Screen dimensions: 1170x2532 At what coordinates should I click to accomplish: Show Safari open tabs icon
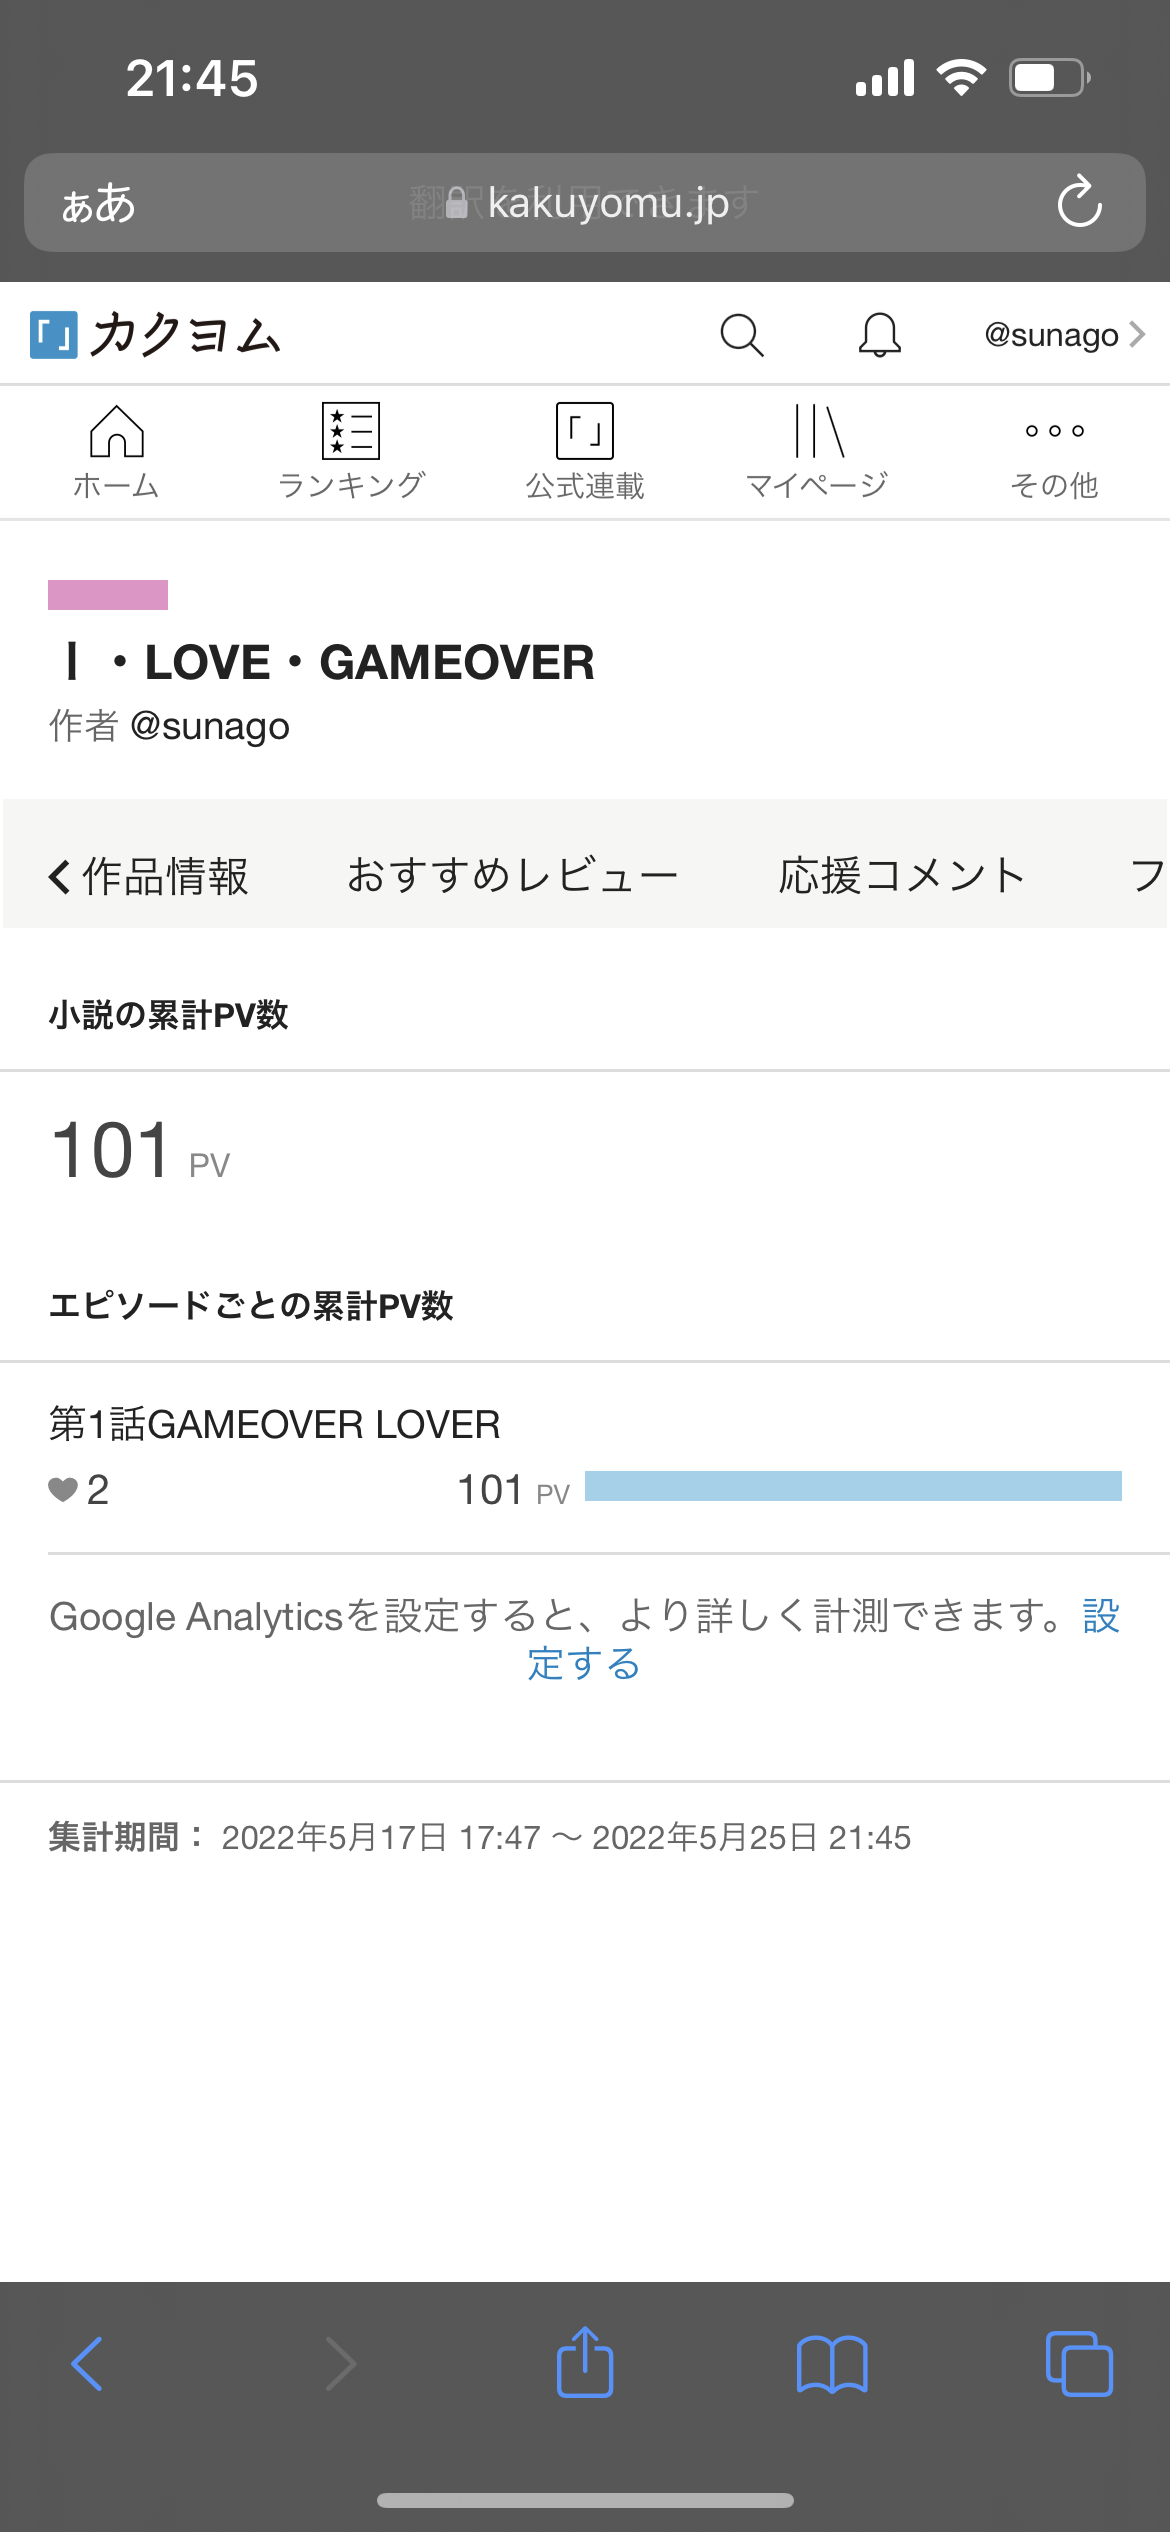(x=1078, y=2364)
